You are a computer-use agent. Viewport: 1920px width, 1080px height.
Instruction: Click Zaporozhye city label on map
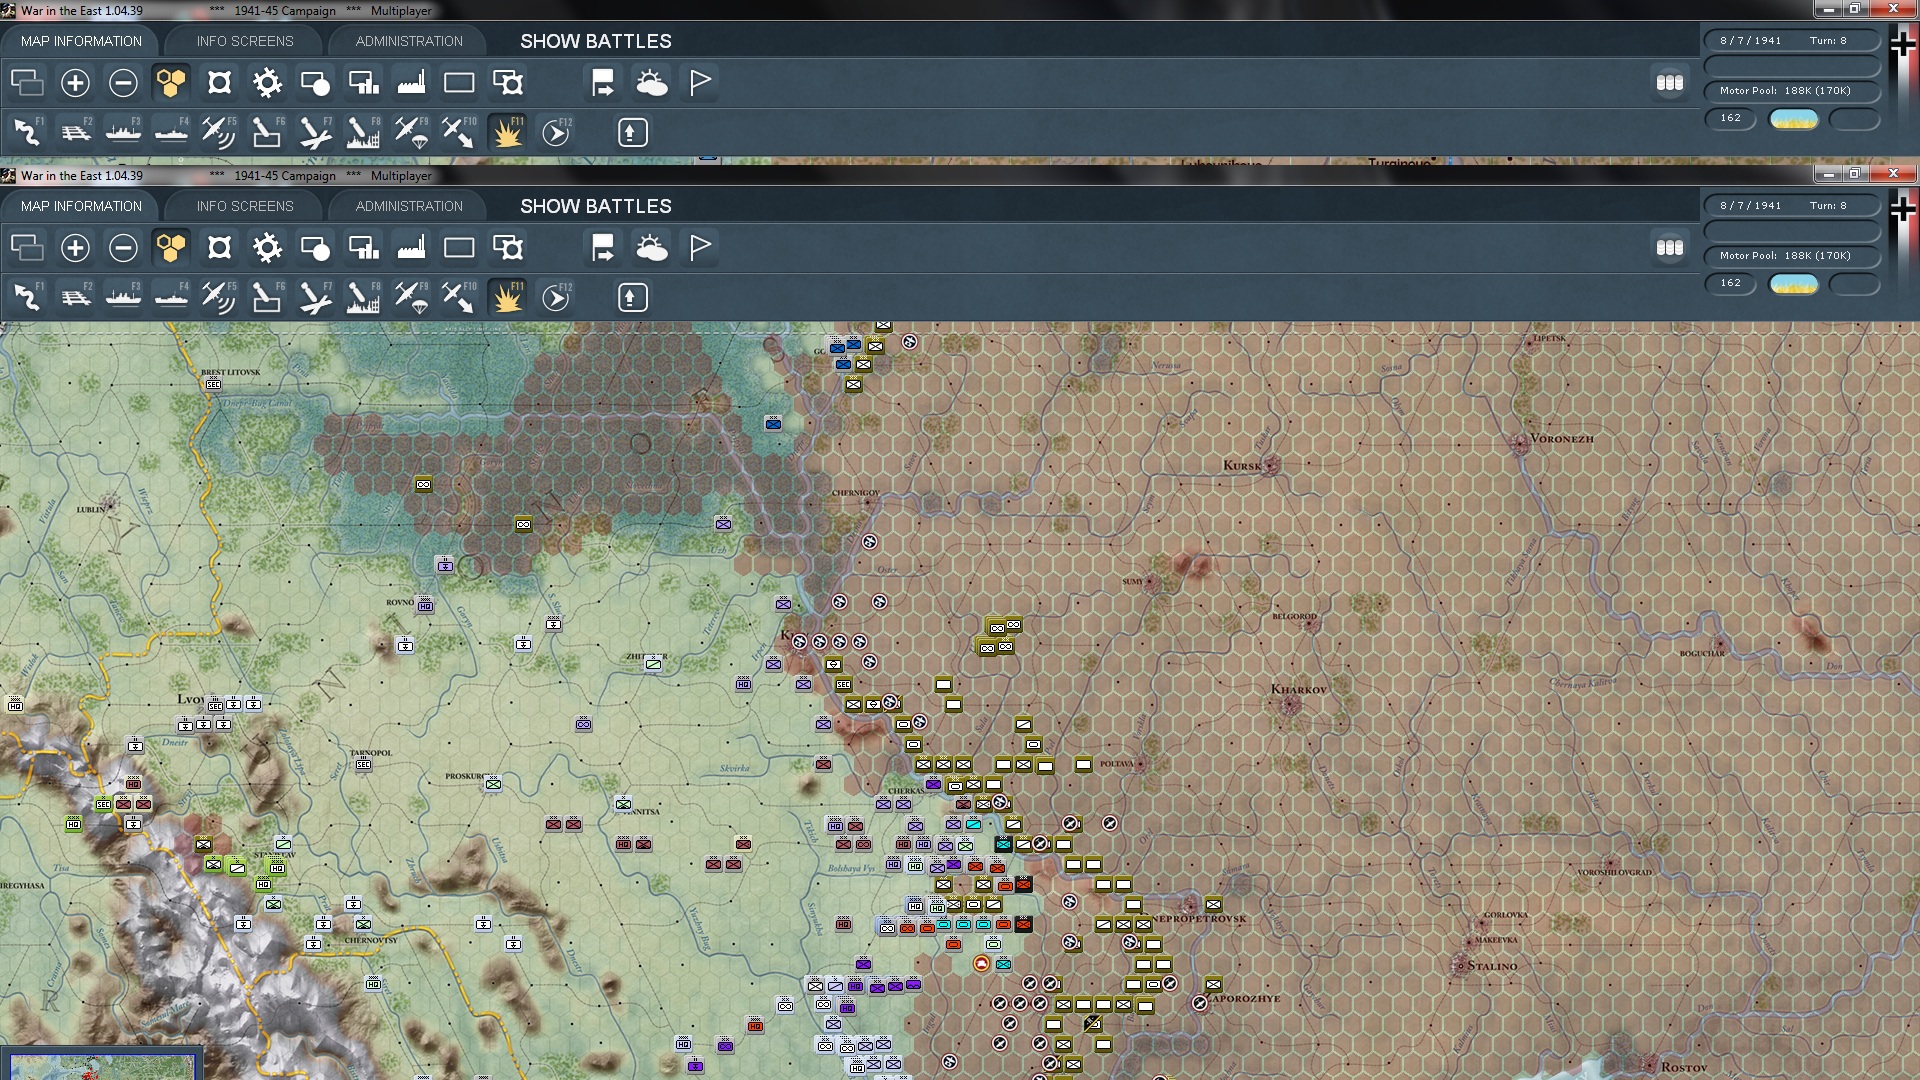pos(1245,999)
